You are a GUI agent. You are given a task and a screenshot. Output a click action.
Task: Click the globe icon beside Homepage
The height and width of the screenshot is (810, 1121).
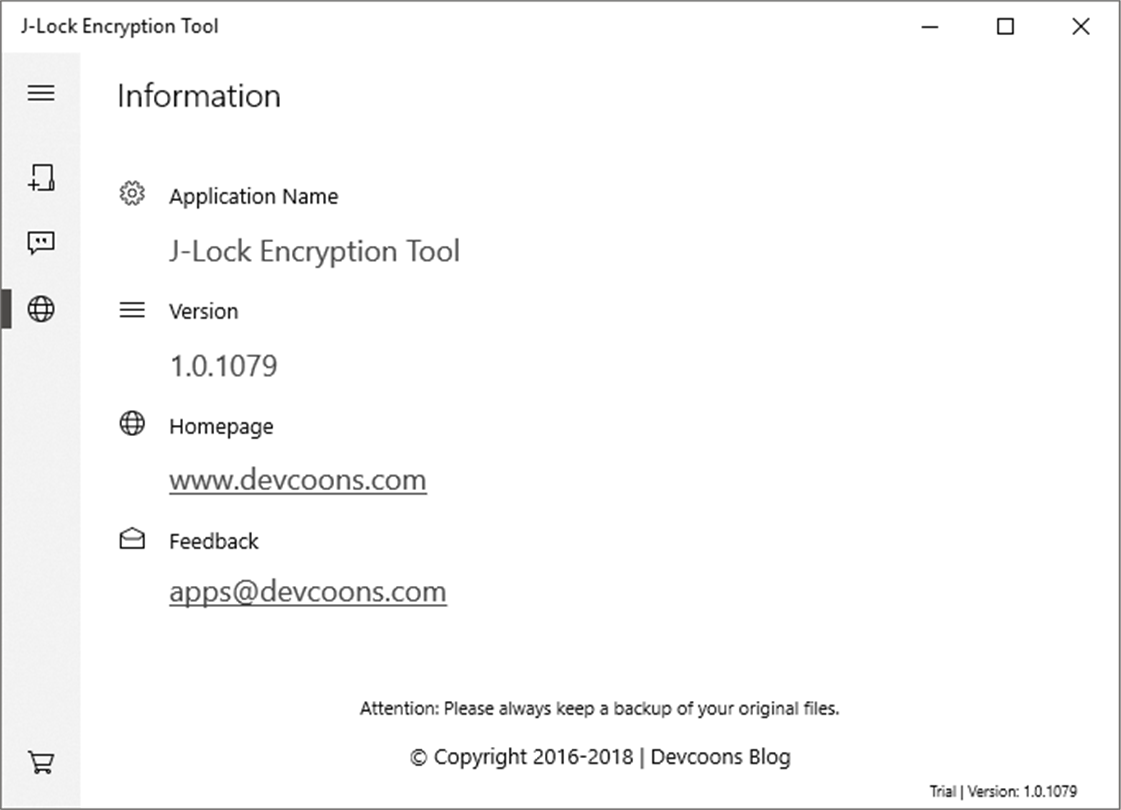(x=132, y=424)
